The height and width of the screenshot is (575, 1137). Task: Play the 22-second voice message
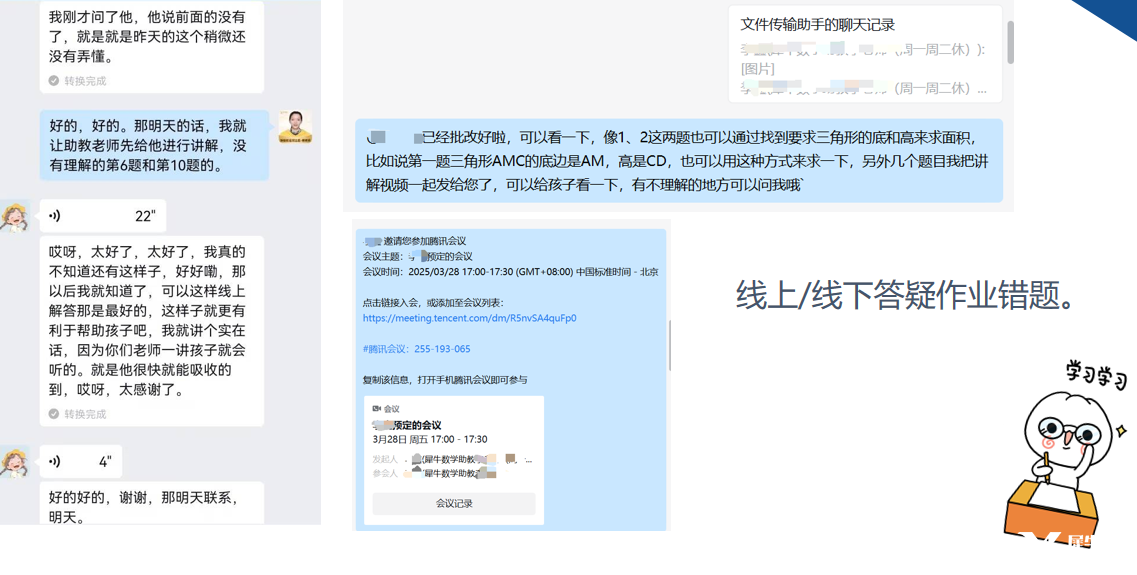[x=102, y=216]
